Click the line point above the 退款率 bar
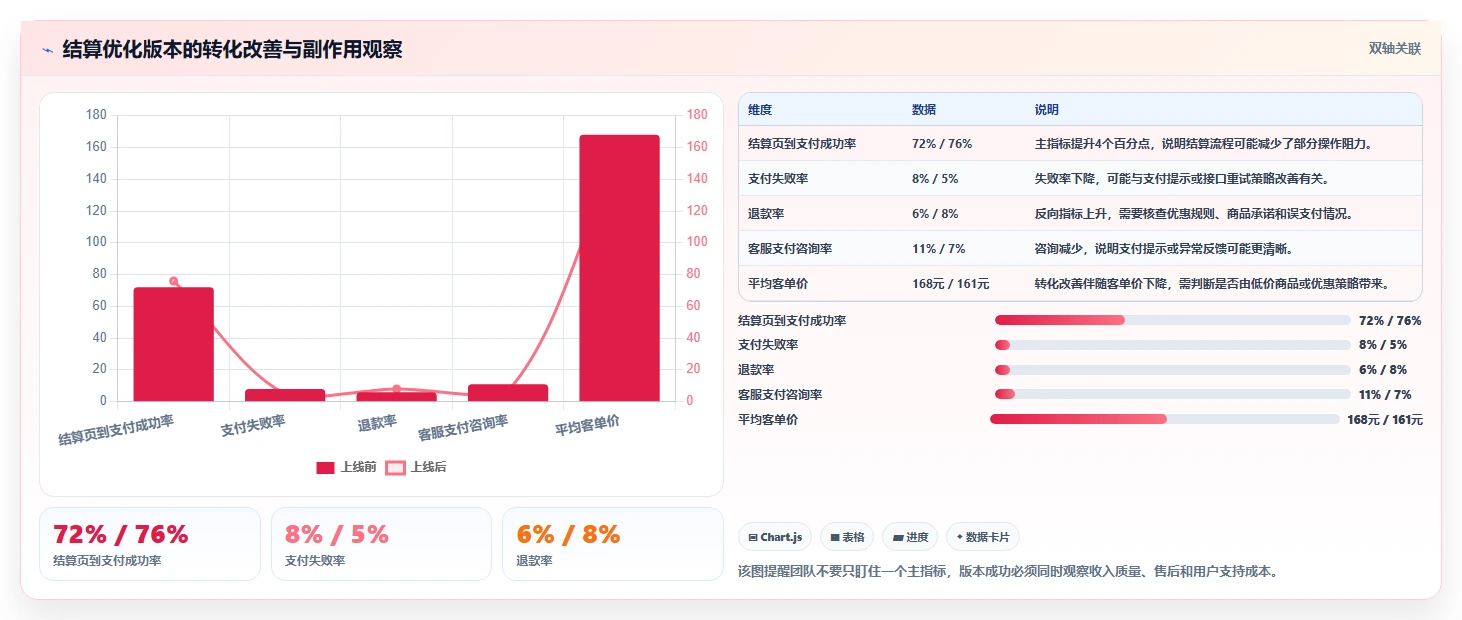 (x=397, y=389)
